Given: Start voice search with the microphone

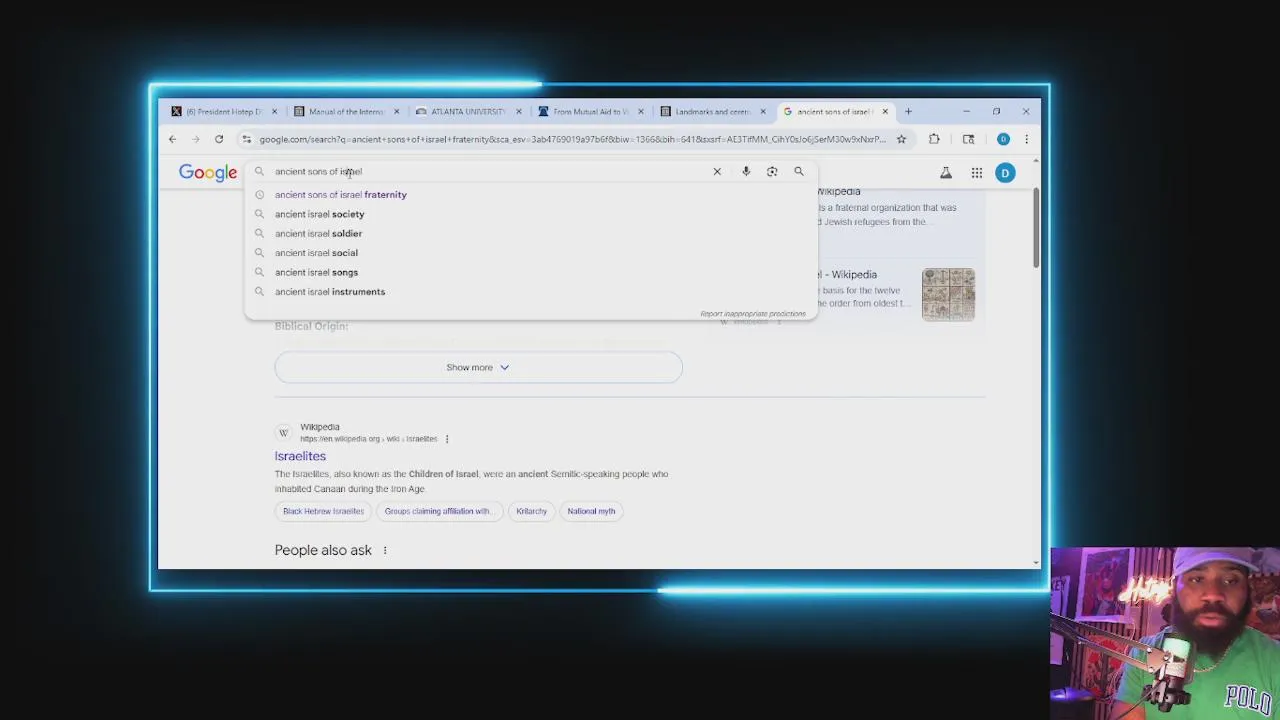Looking at the screenshot, I should (x=746, y=172).
